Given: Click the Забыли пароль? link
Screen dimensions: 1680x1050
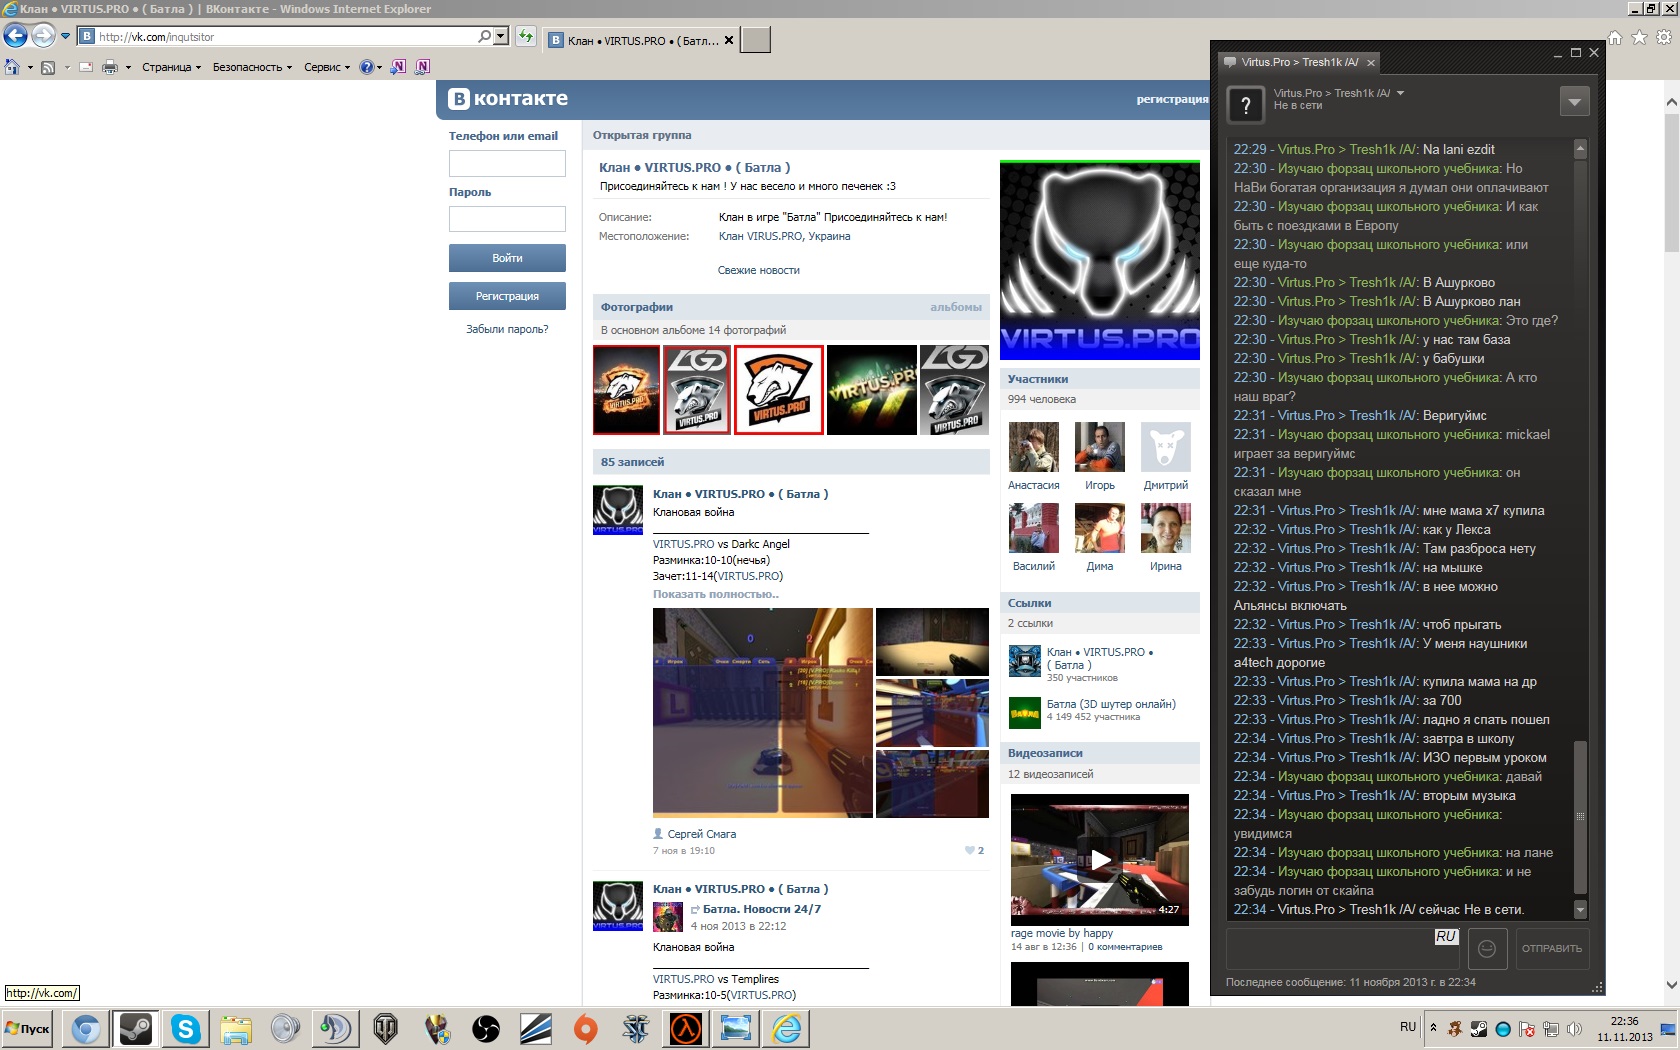Looking at the screenshot, I should [507, 329].
